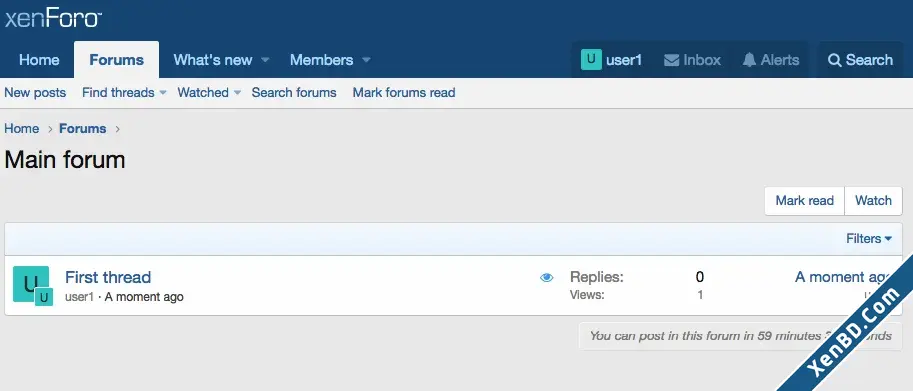Viewport: 913px width, 391px height.
Task: Expand the Watched dropdown arrow
Action: (x=237, y=93)
